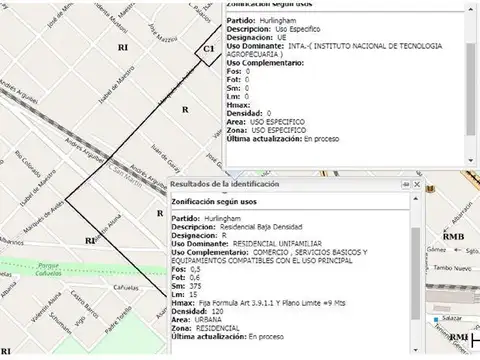The height and width of the screenshot is (360, 480).
Task: Click the Parque Cañuelas map label
Action: point(48,269)
